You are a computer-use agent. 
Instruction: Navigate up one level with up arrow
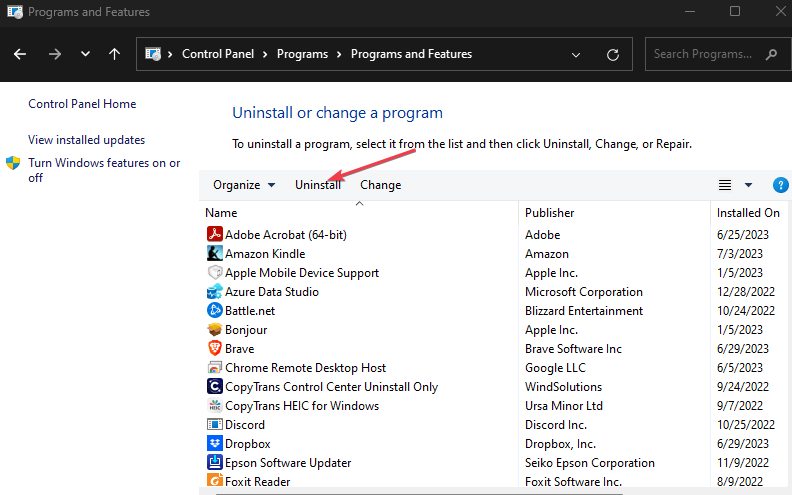point(114,54)
